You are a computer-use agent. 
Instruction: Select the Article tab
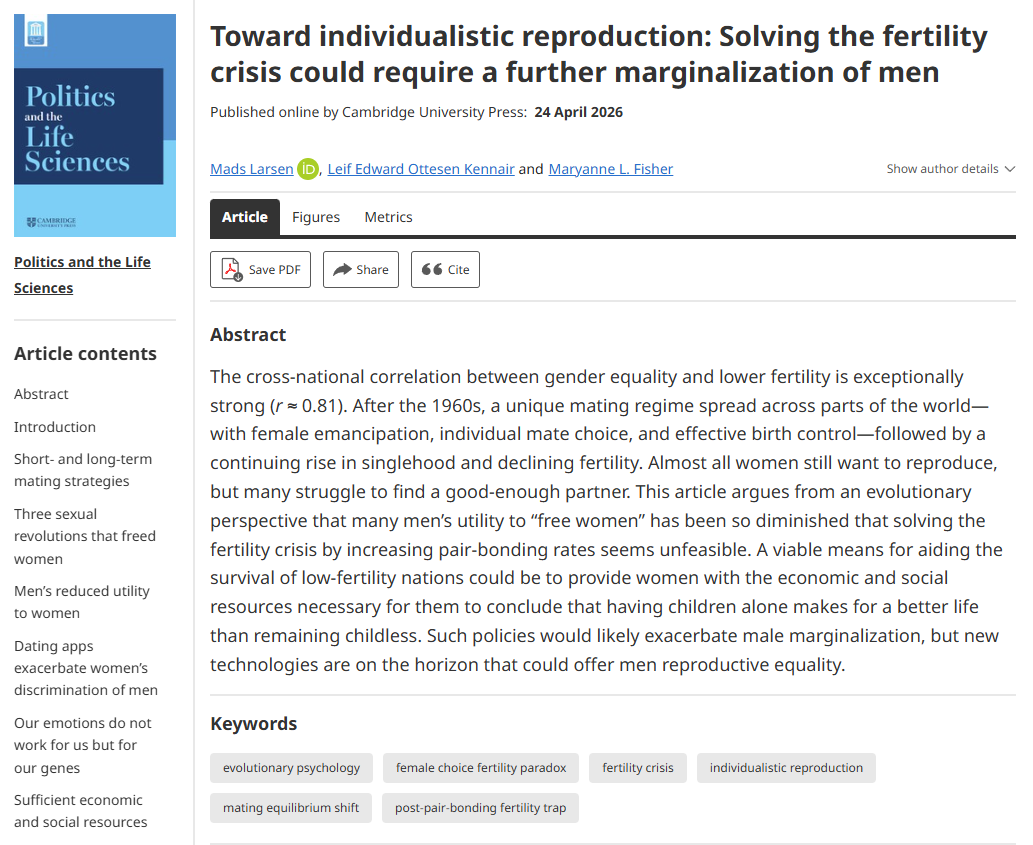pos(244,217)
